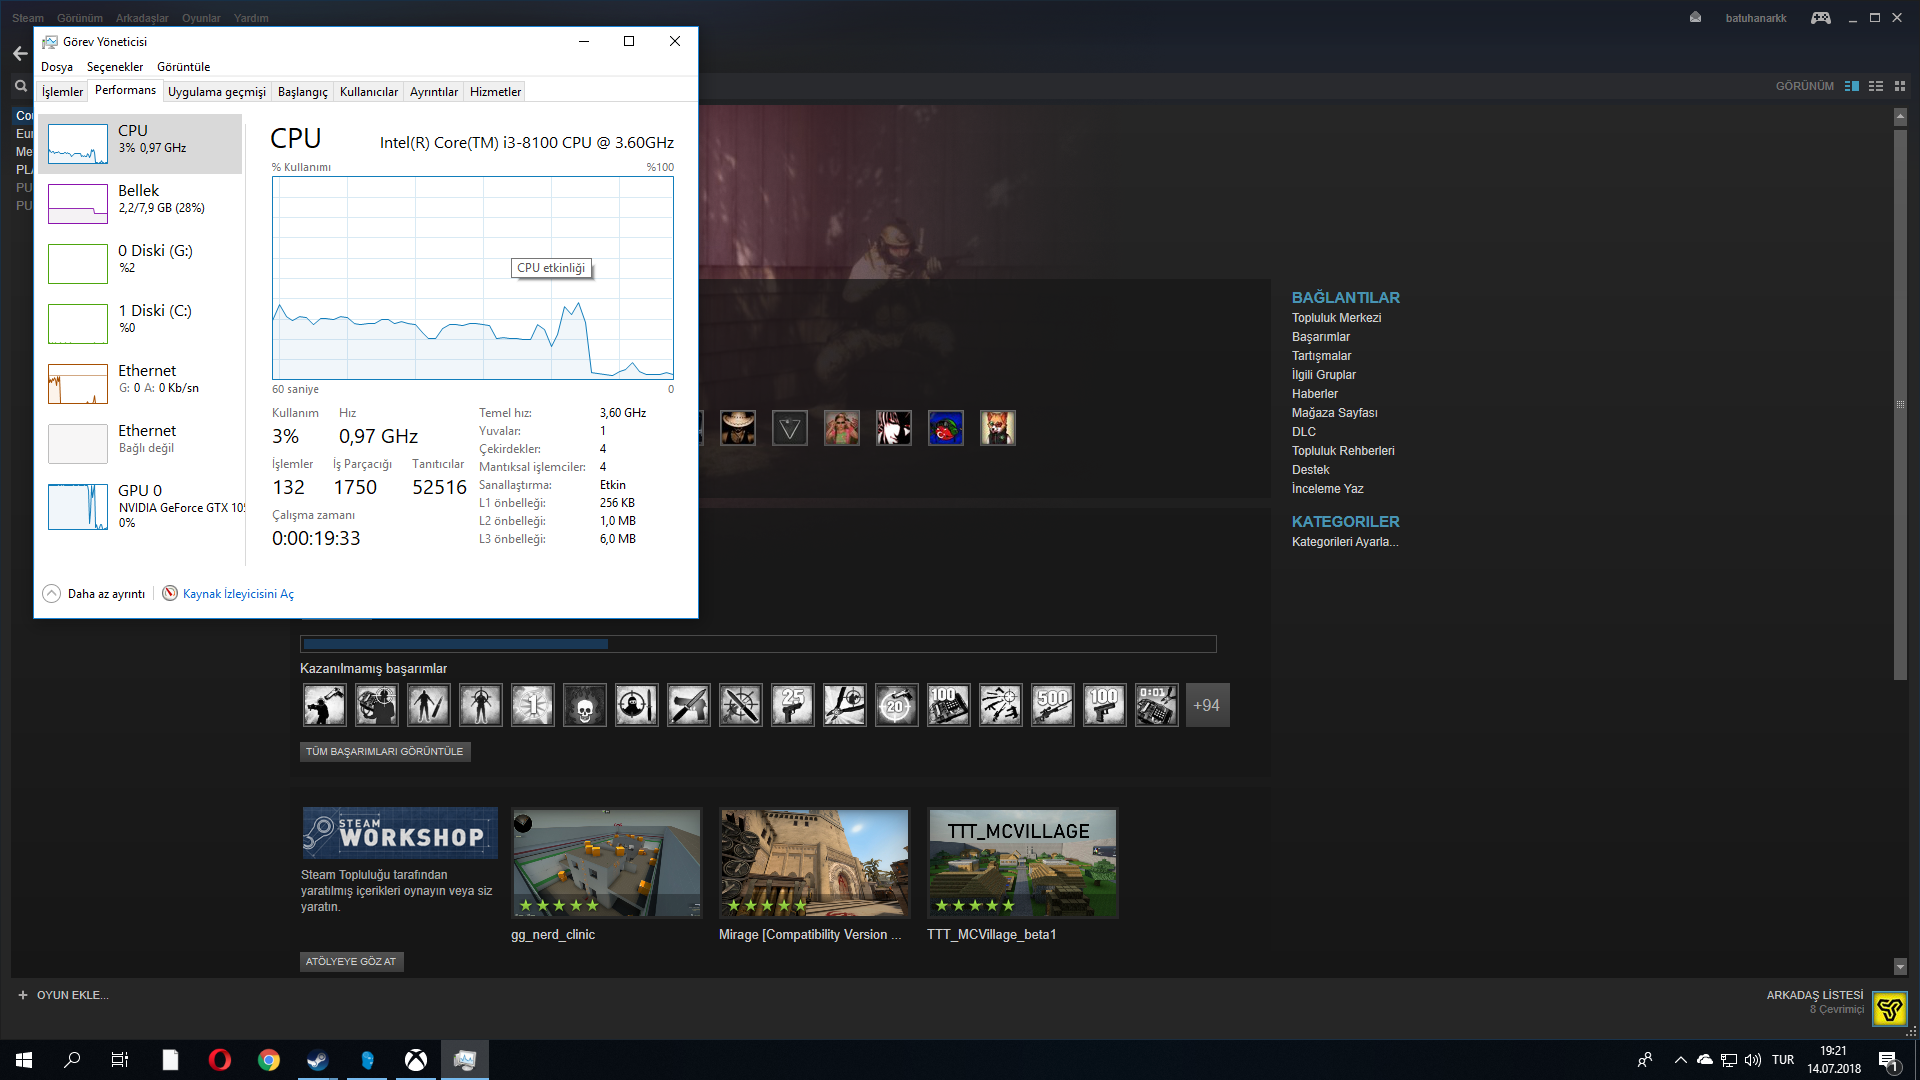Click ATÖLYEYE GÖZ AT button
The height and width of the screenshot is (1080, 1920).
pos(352,962)
